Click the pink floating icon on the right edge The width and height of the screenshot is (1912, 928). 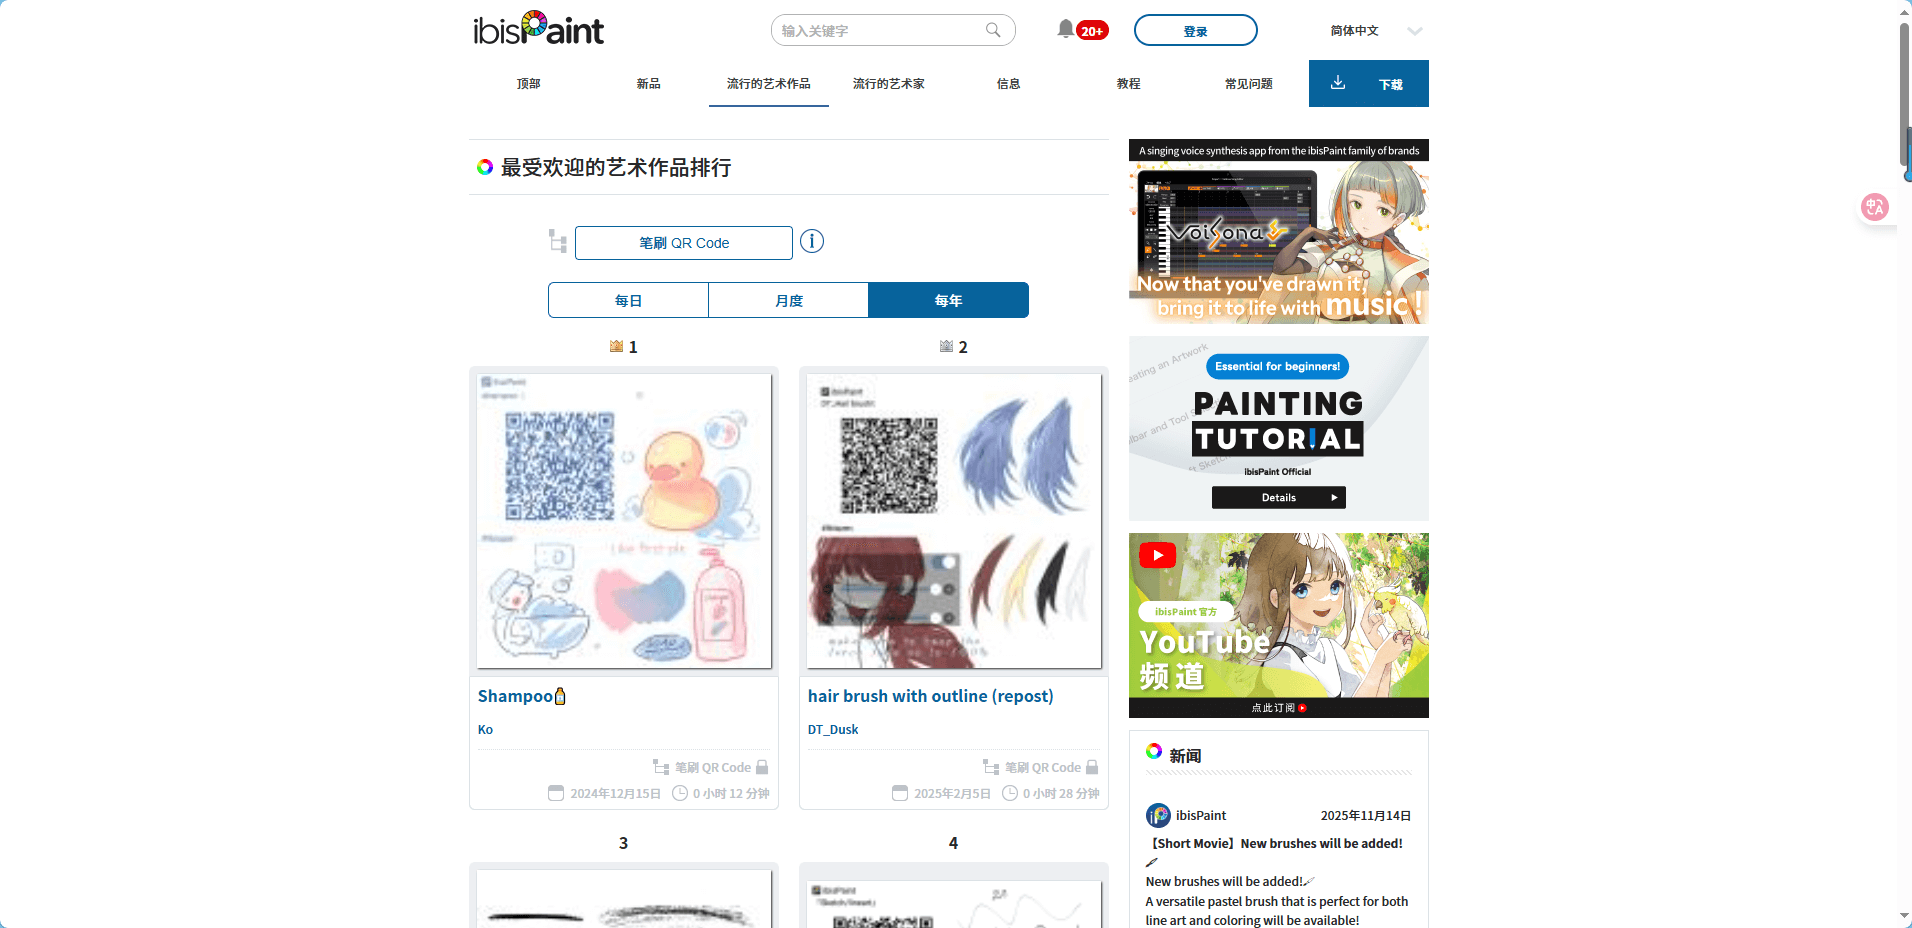pyautogui.click(x=1875, y=207)
